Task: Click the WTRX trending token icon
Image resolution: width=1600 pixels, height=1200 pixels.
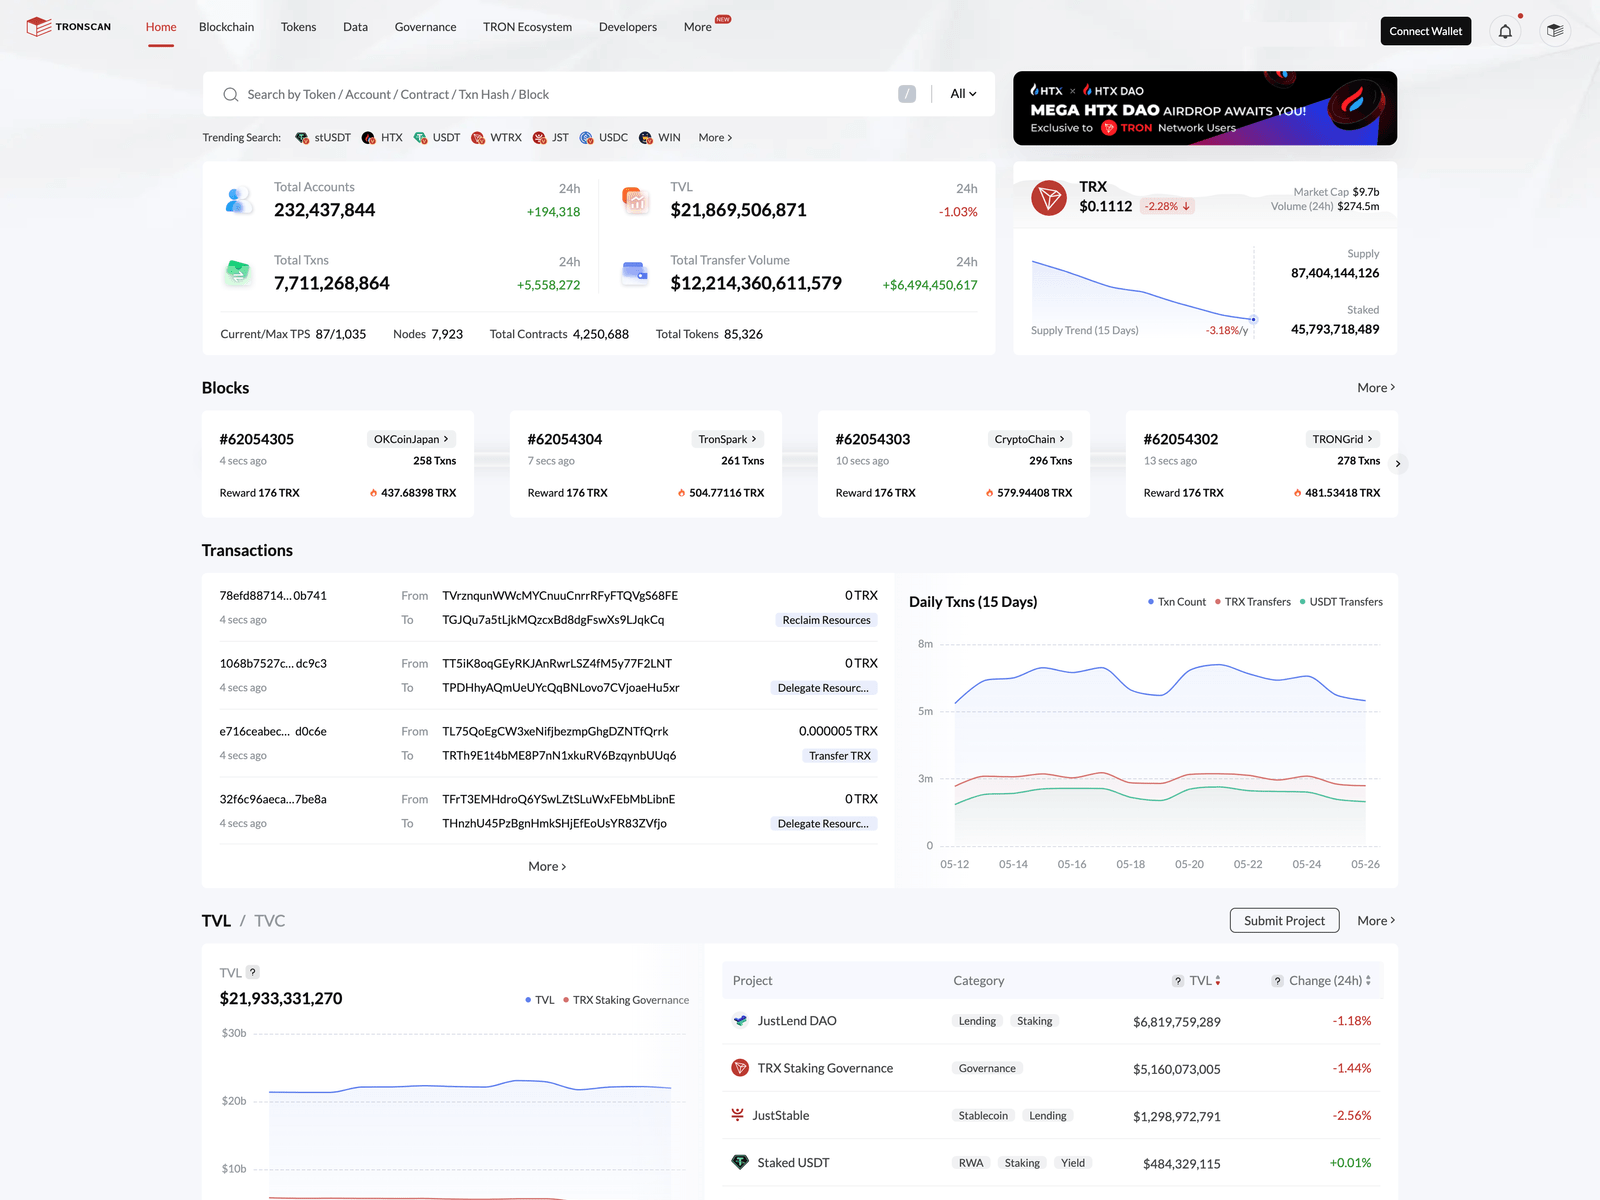Action: point(478,138)
